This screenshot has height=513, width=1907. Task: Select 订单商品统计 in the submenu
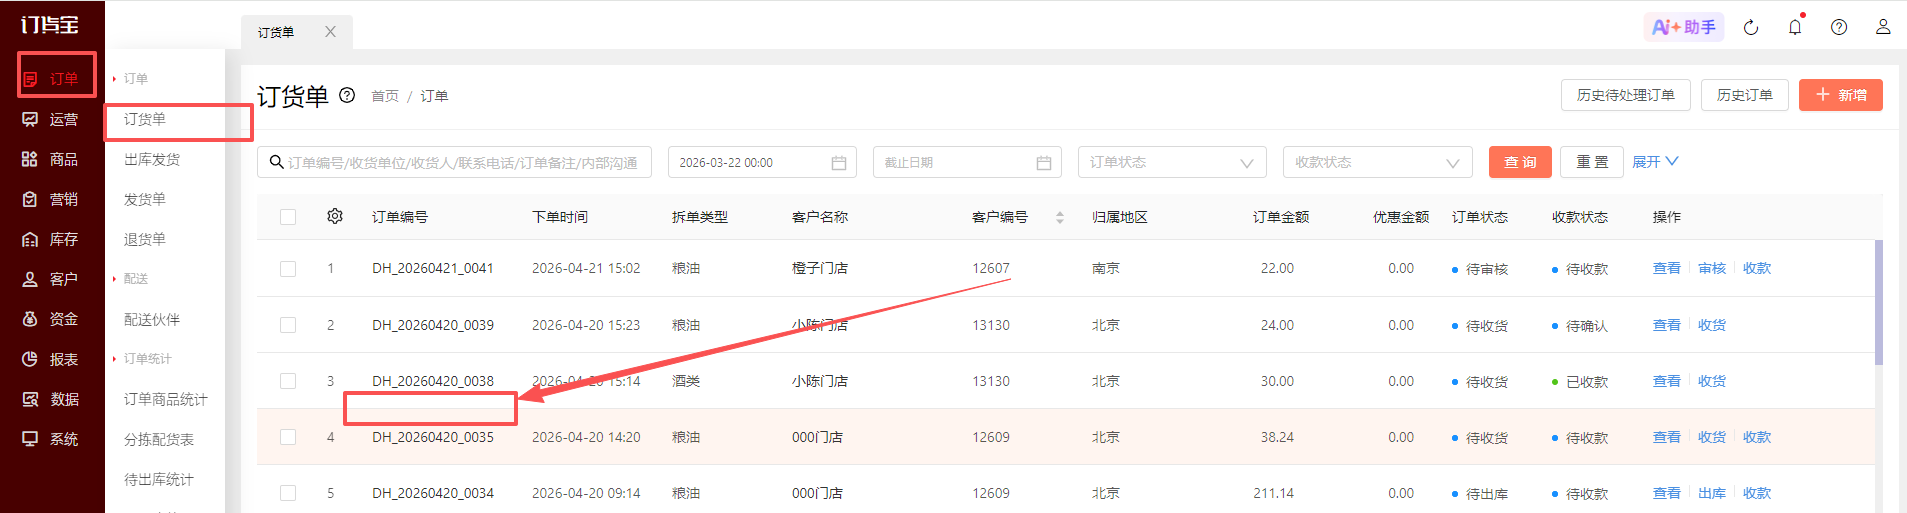tap(166, 399)
